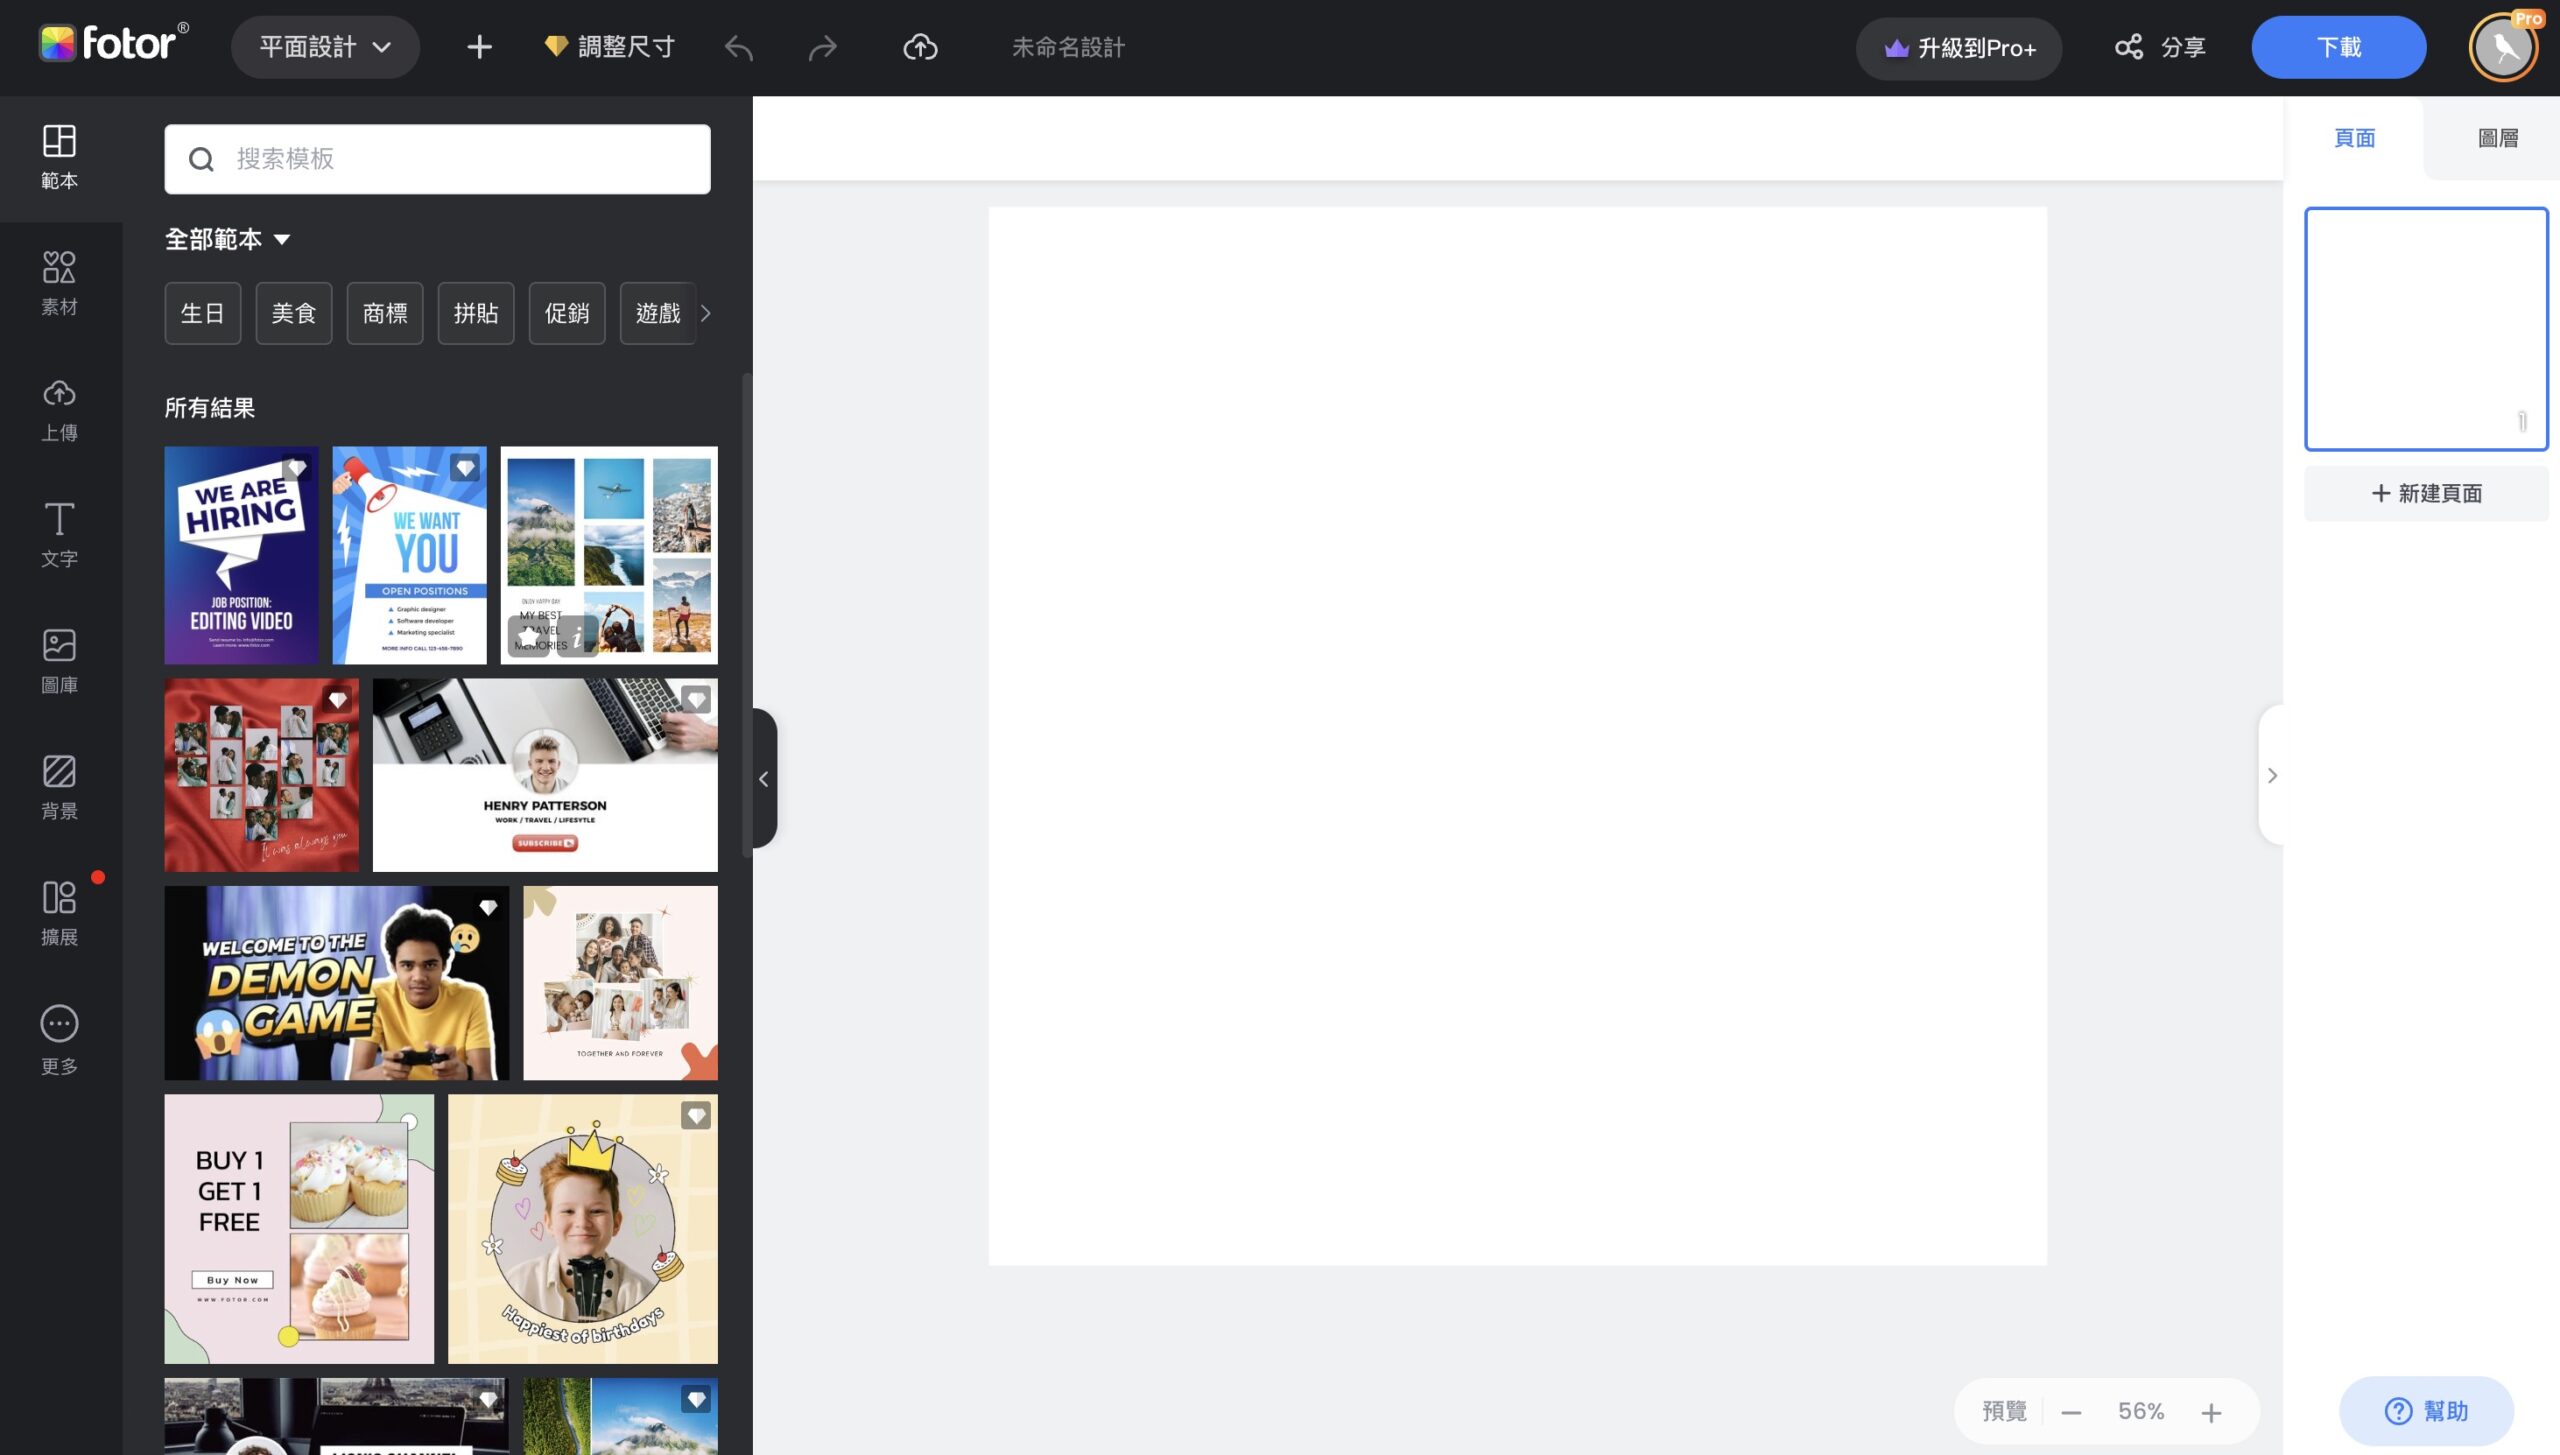Open the 圖庫 photo library

pyautogui.click(x=59, y=662)
